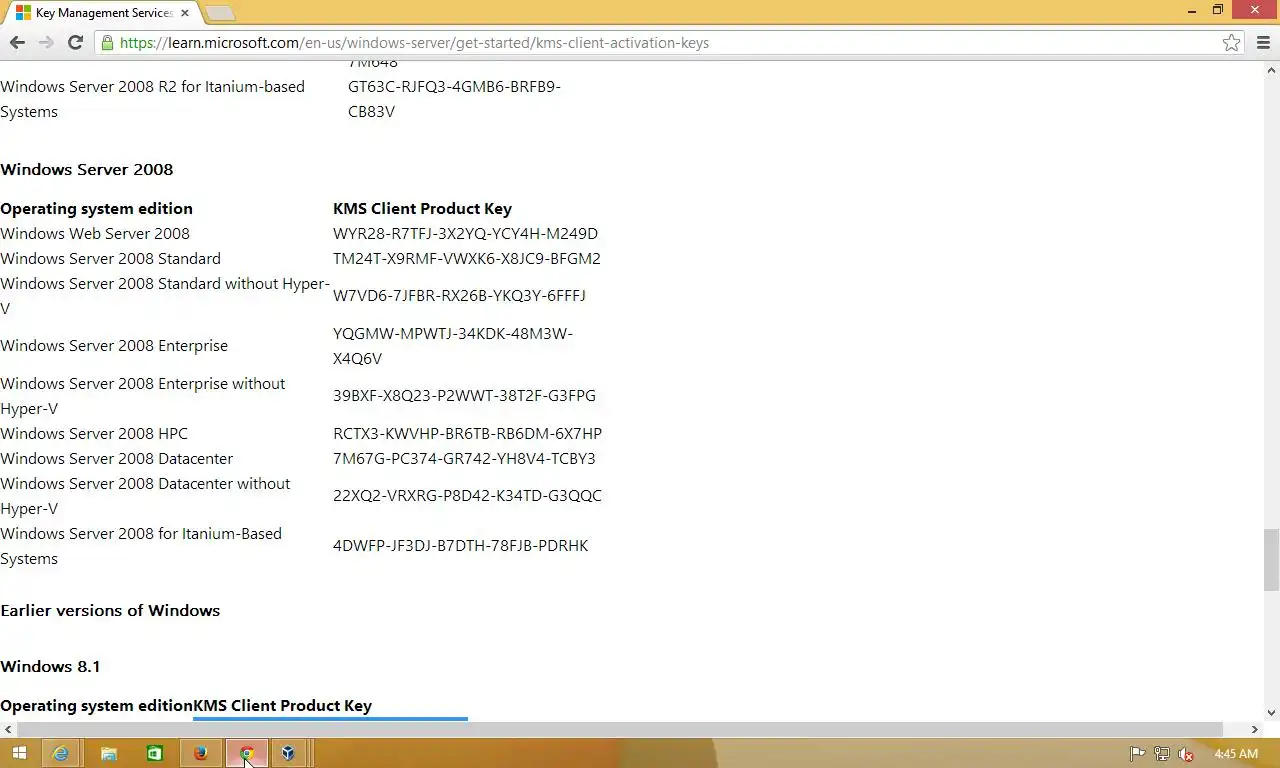View site security padlock info

click(x=107, y=43)
